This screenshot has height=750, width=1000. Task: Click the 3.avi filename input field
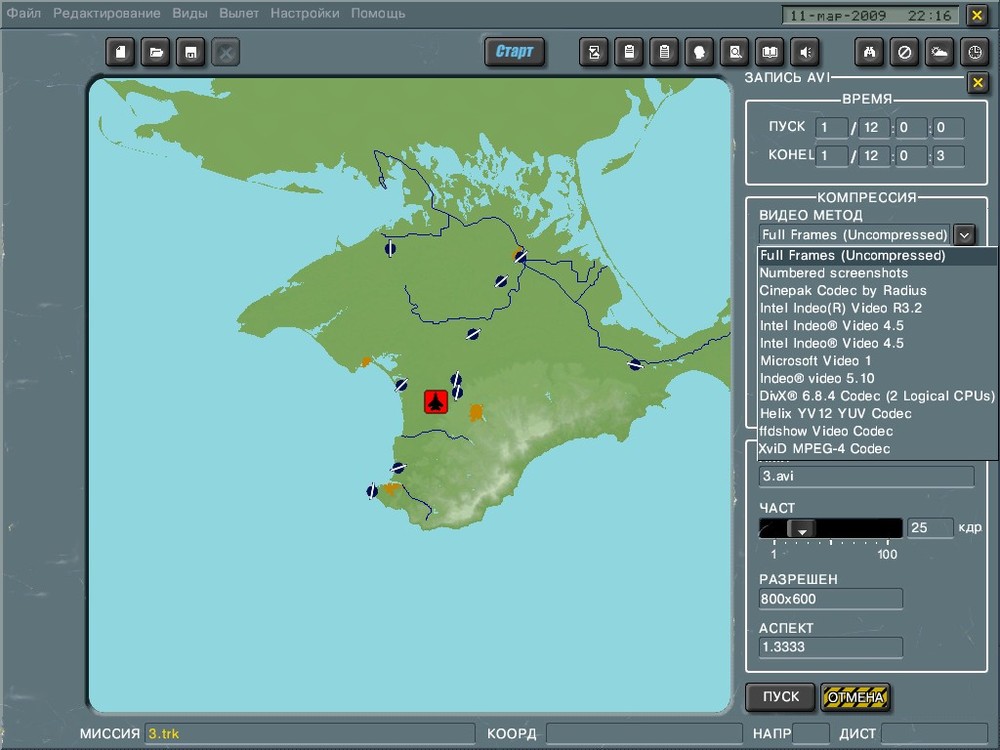coord(866,477)
